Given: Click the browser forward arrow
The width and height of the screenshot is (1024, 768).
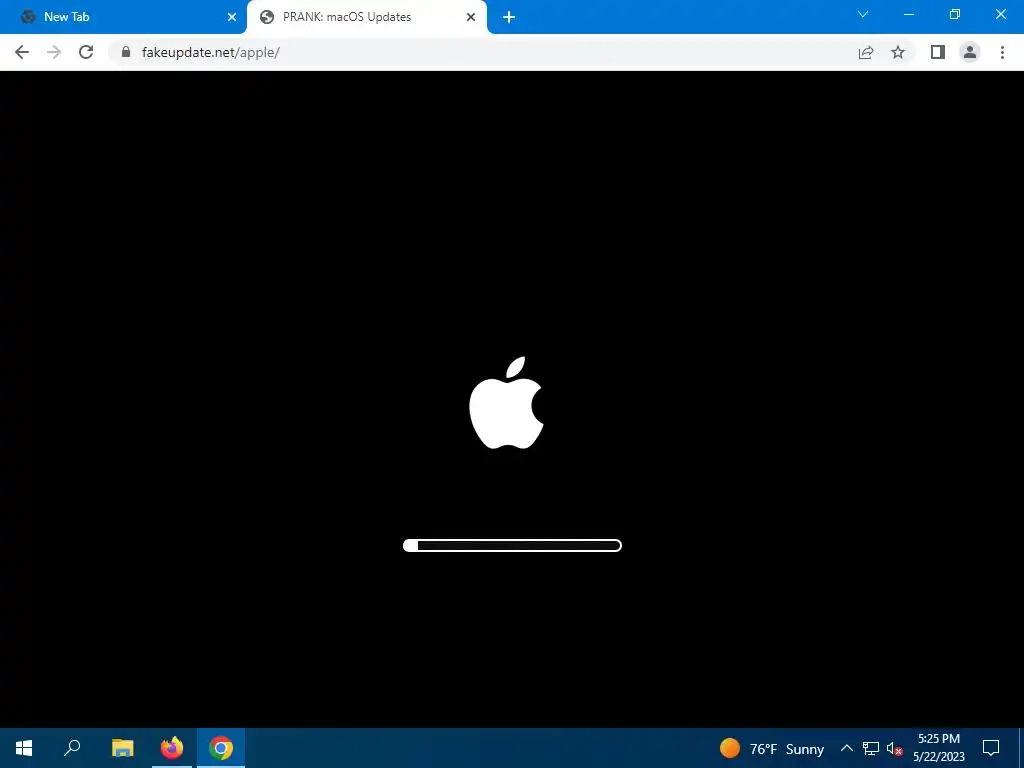Looking at the screenshot, I should click(54, 52).
